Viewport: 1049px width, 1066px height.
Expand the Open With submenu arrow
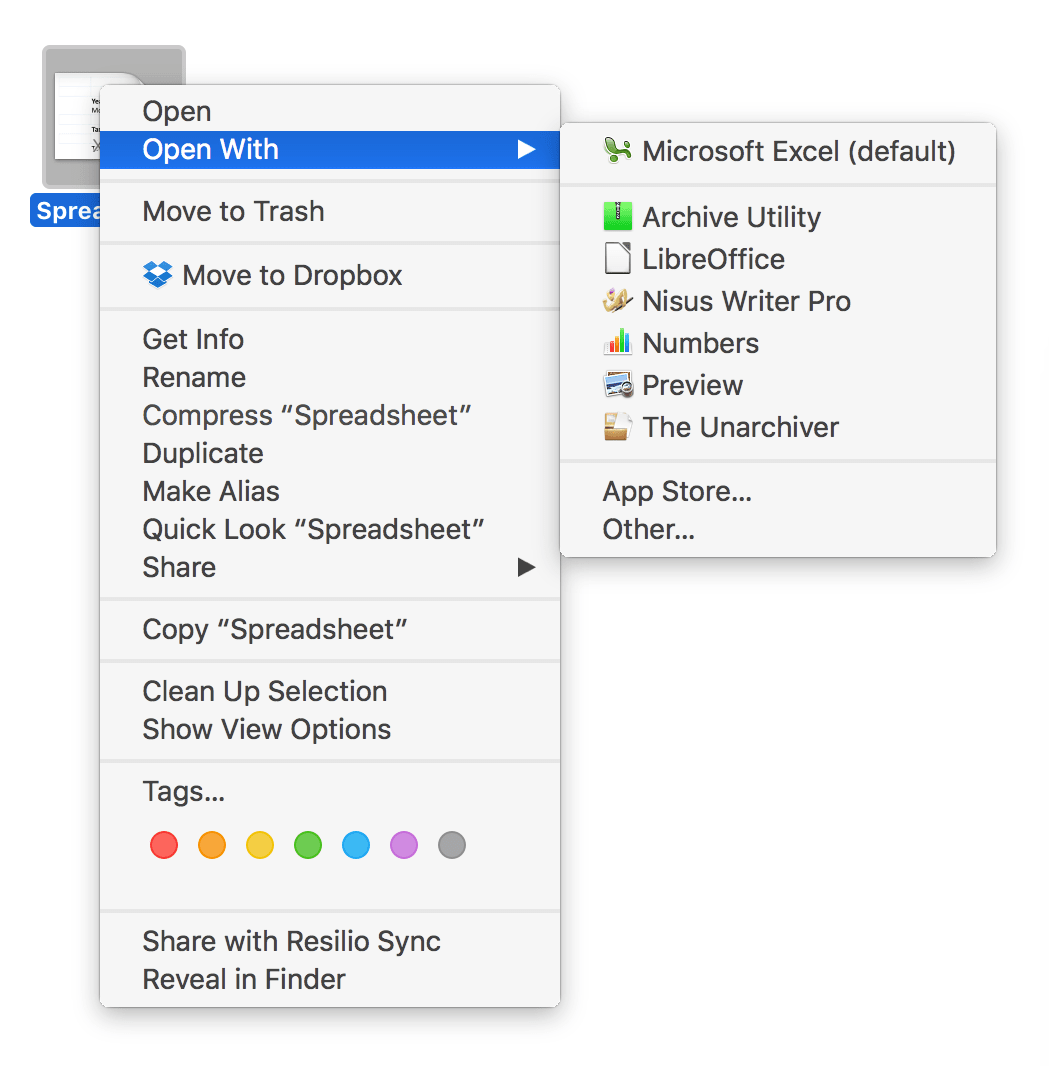(x=526, y=150)
